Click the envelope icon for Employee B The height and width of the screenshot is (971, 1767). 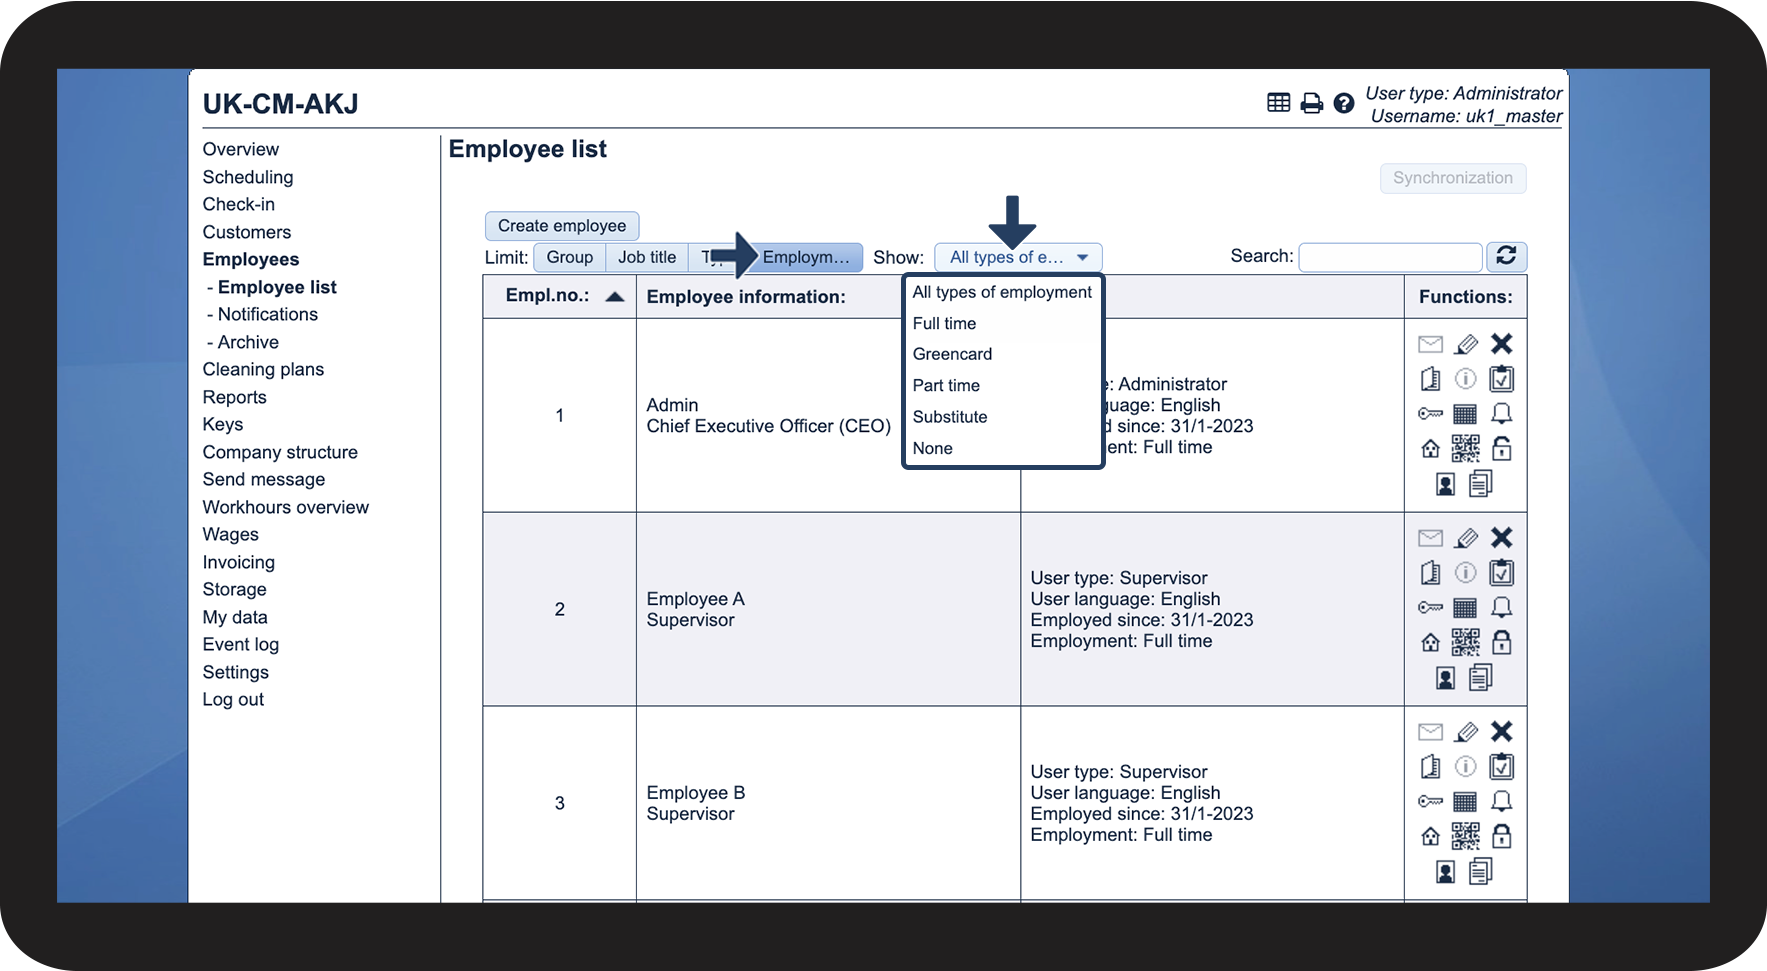[1430, 732]
